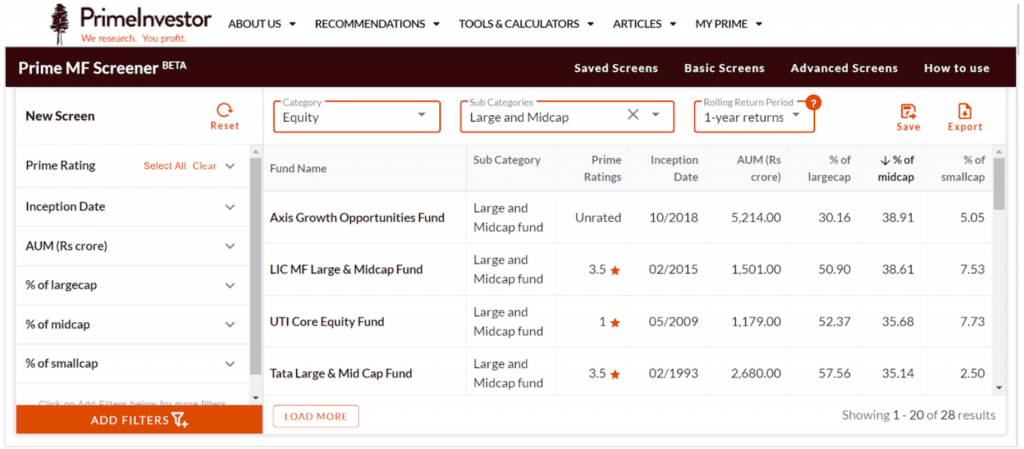Open the Tools & Calculators menu

click(526, 24)
